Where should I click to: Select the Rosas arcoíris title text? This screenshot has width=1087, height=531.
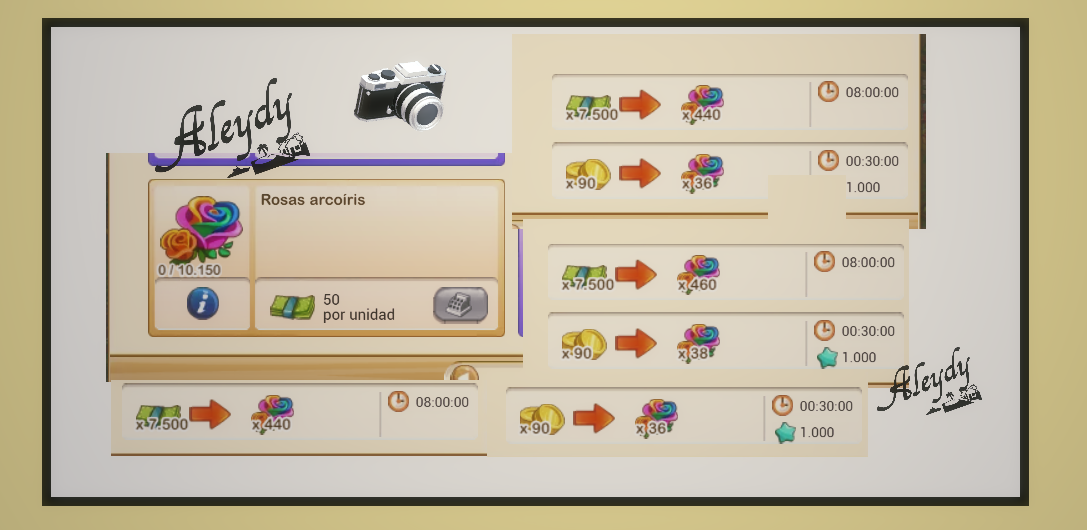(x=313, y=200)
